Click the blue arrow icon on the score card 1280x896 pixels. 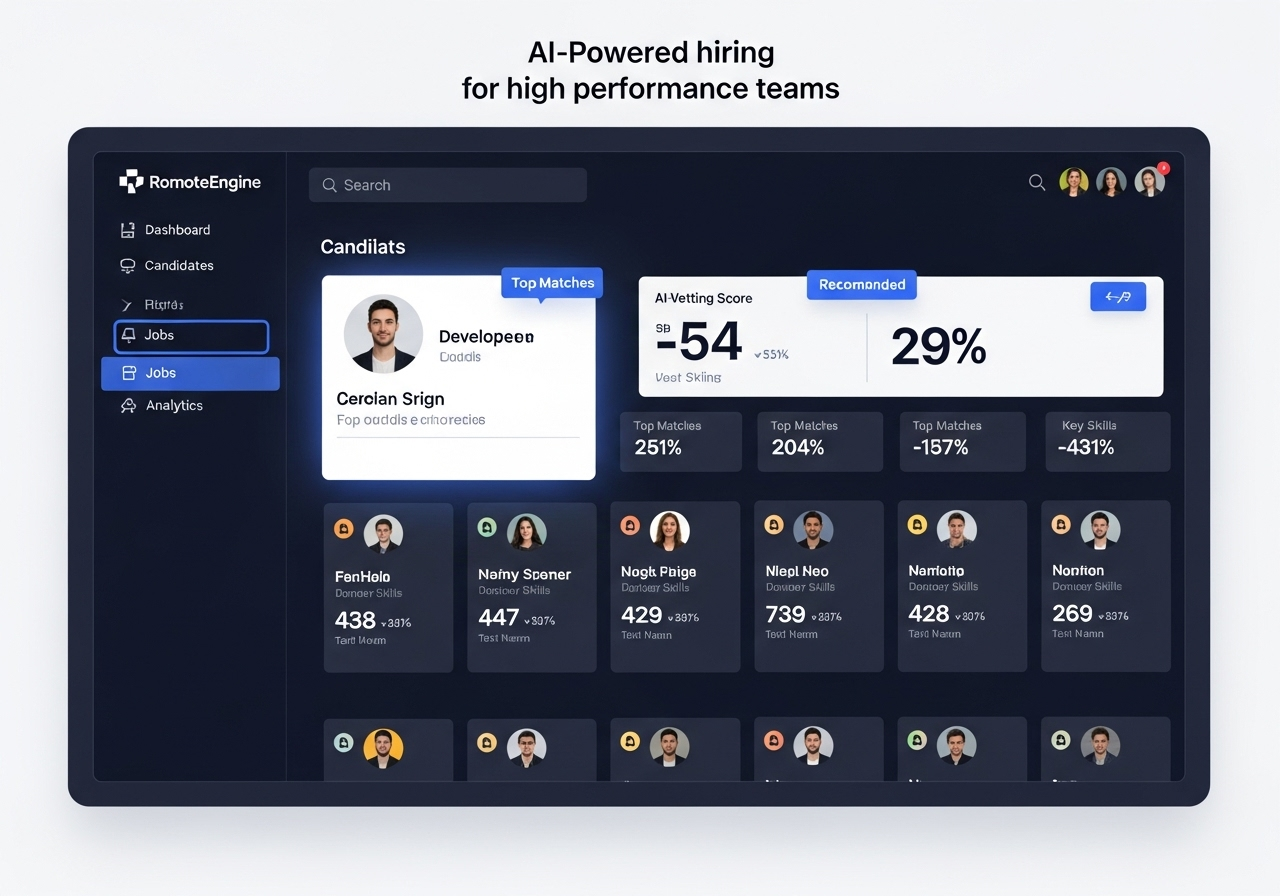tap(1118, 296)
